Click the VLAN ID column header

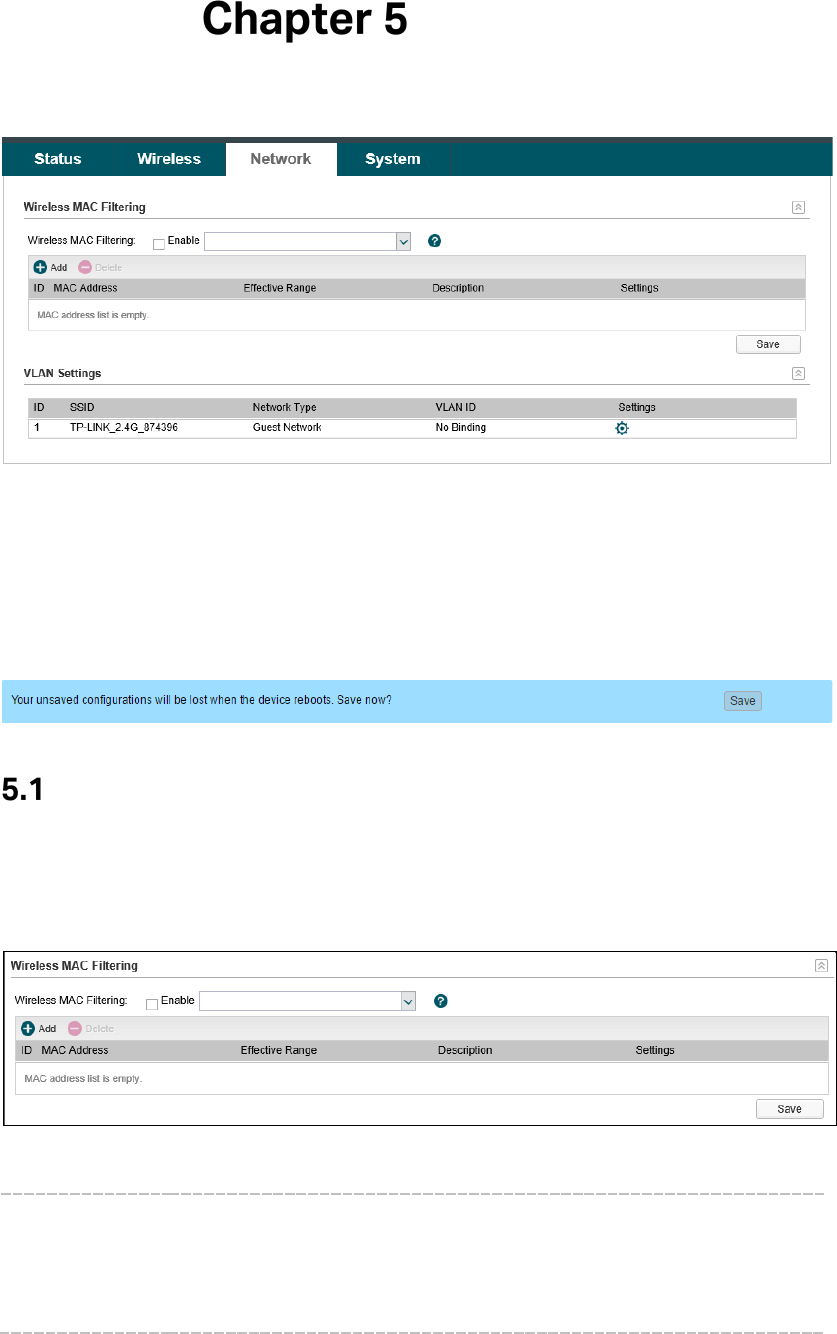[455, 408]
